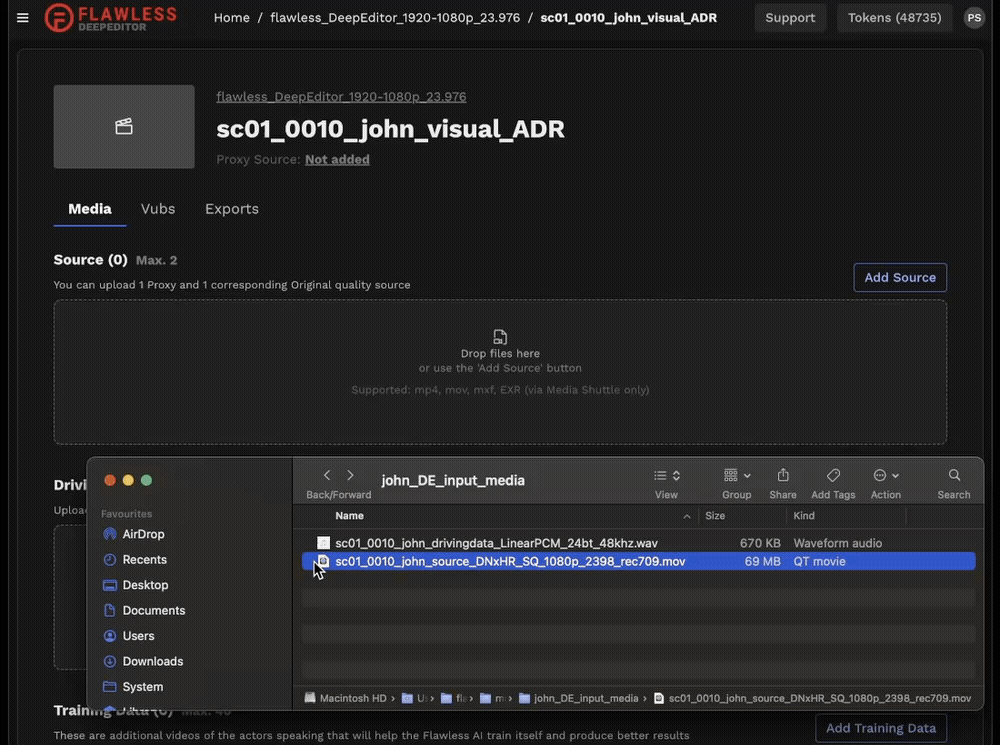The height and width of the screenshot is (745, 1000).
Task: Open flawless_DeepEditor_1920-1080p_23.976 breadcrumb
Action: click(395, 18)
